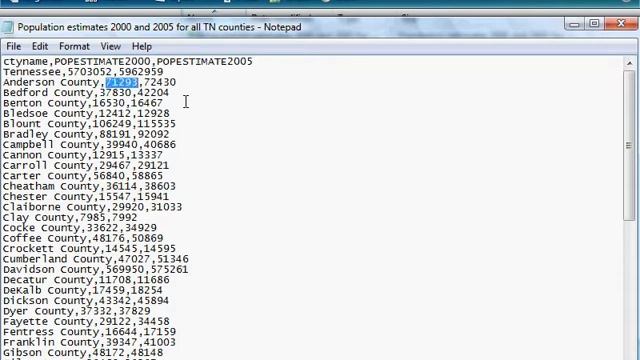Click the Dickson County line

pos(86,301)
